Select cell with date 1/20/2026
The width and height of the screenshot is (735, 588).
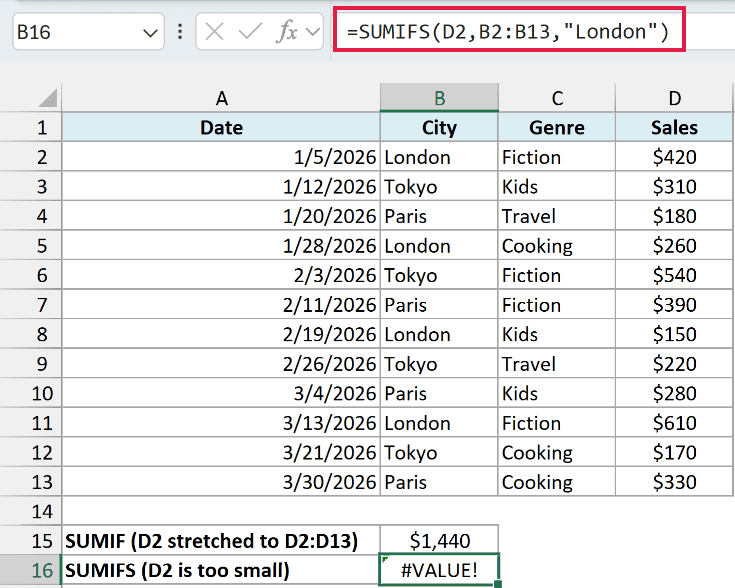click(221, 216)
